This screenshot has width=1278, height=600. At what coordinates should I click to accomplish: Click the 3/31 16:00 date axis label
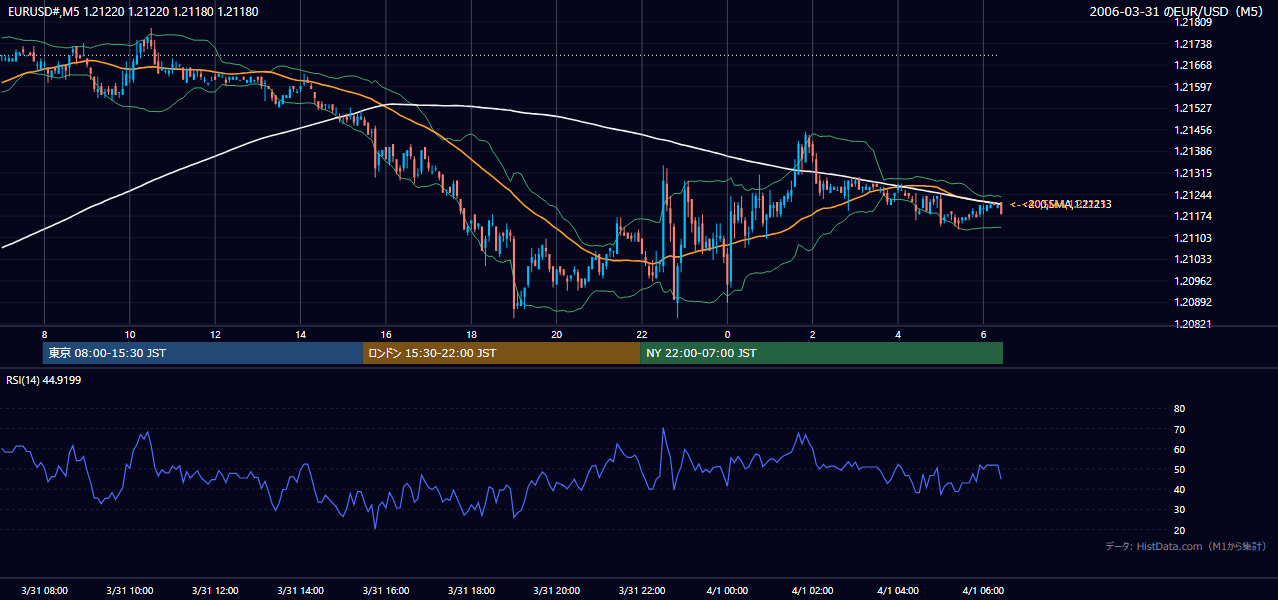(386, 590)
